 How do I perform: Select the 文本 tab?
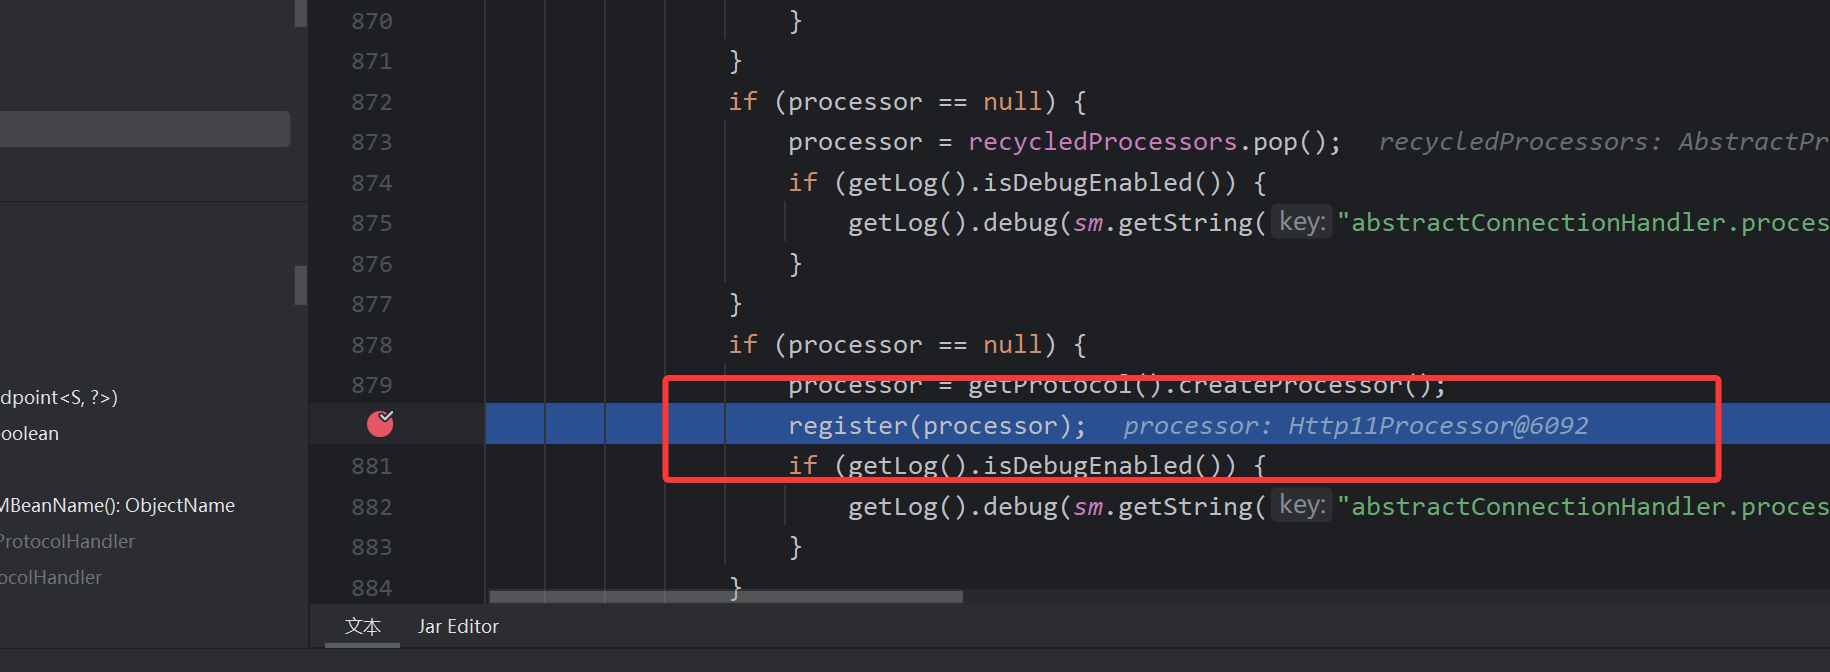pos(362,627)
